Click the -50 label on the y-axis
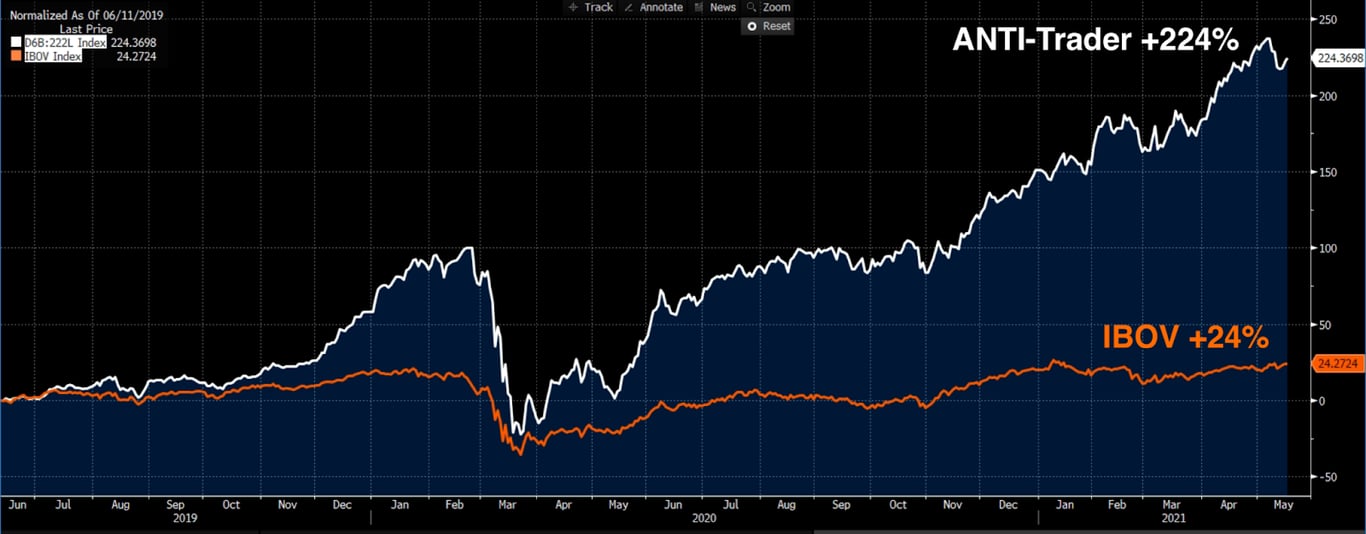This screenshot has width=1366, height=534. tap(1326, 477)
